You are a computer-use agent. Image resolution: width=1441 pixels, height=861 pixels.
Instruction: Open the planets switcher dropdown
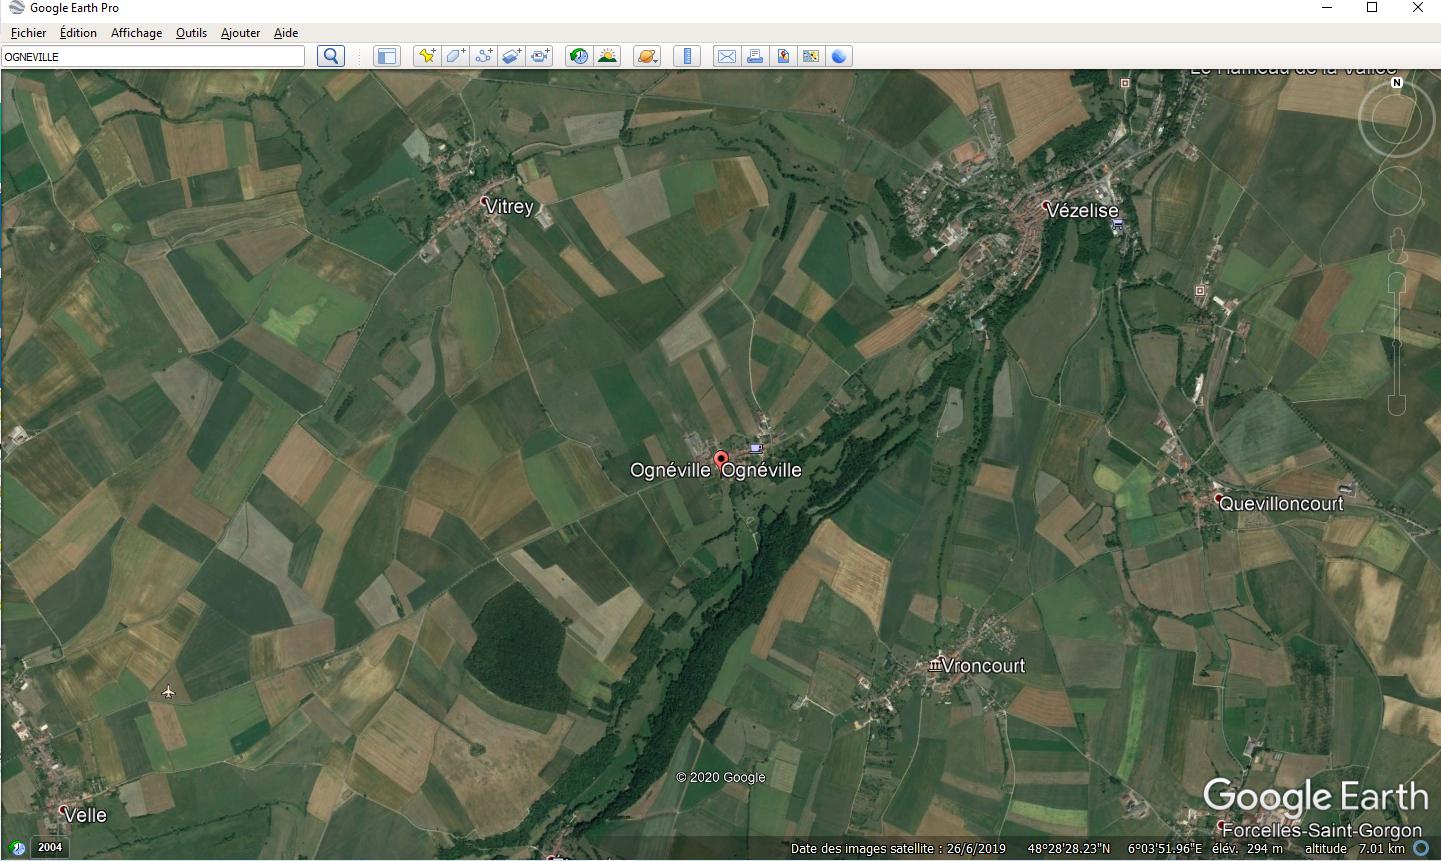tap(647, 56)
